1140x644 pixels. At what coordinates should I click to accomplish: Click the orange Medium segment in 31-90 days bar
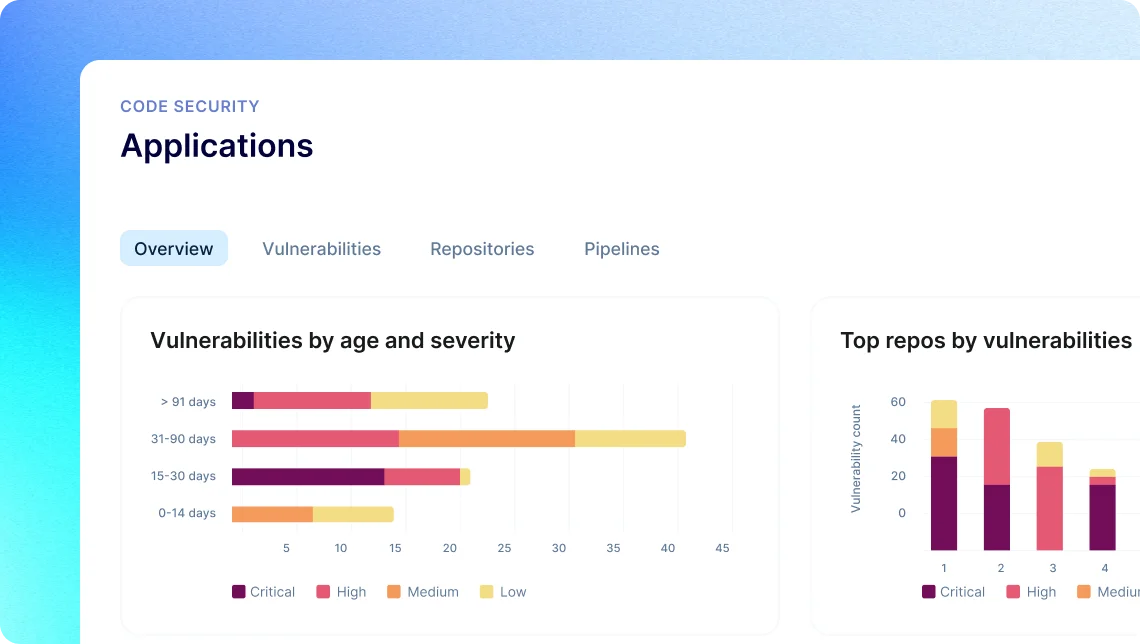click(x=487, y=438)
